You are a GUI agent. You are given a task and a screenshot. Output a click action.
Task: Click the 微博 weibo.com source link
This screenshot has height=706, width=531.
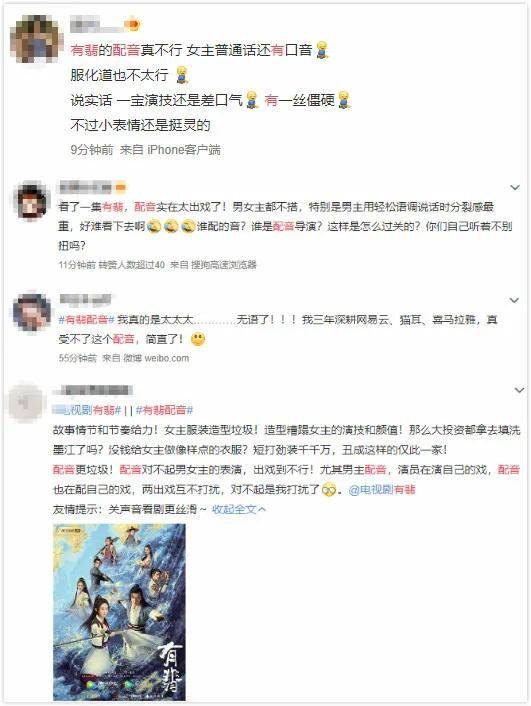coord(156,358)
